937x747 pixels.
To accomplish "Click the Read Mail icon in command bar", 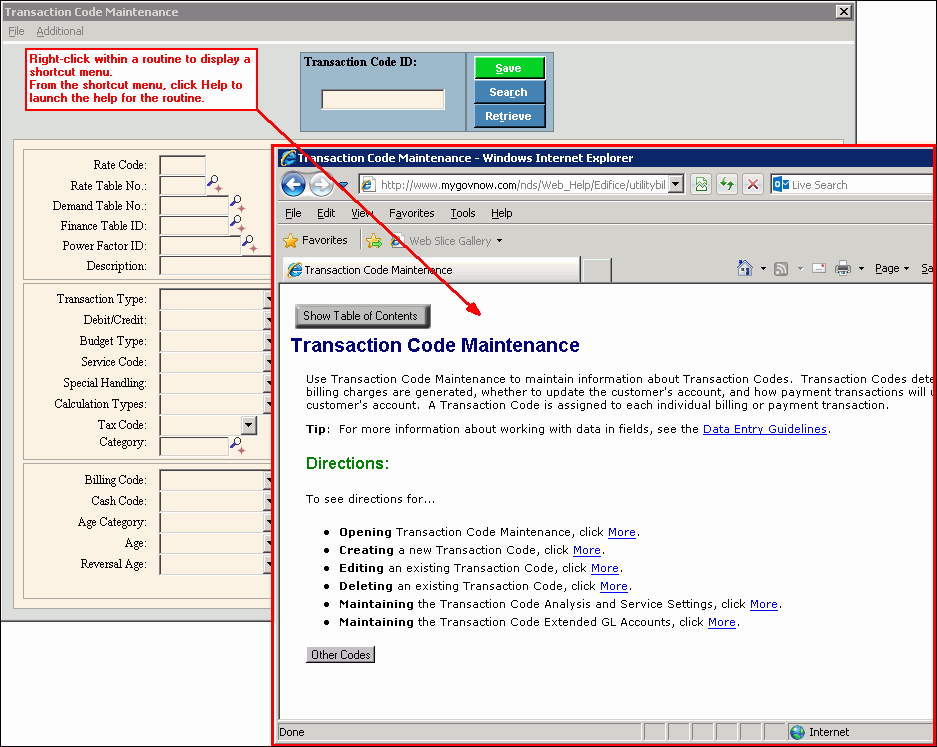I will (x=819, y=268).
